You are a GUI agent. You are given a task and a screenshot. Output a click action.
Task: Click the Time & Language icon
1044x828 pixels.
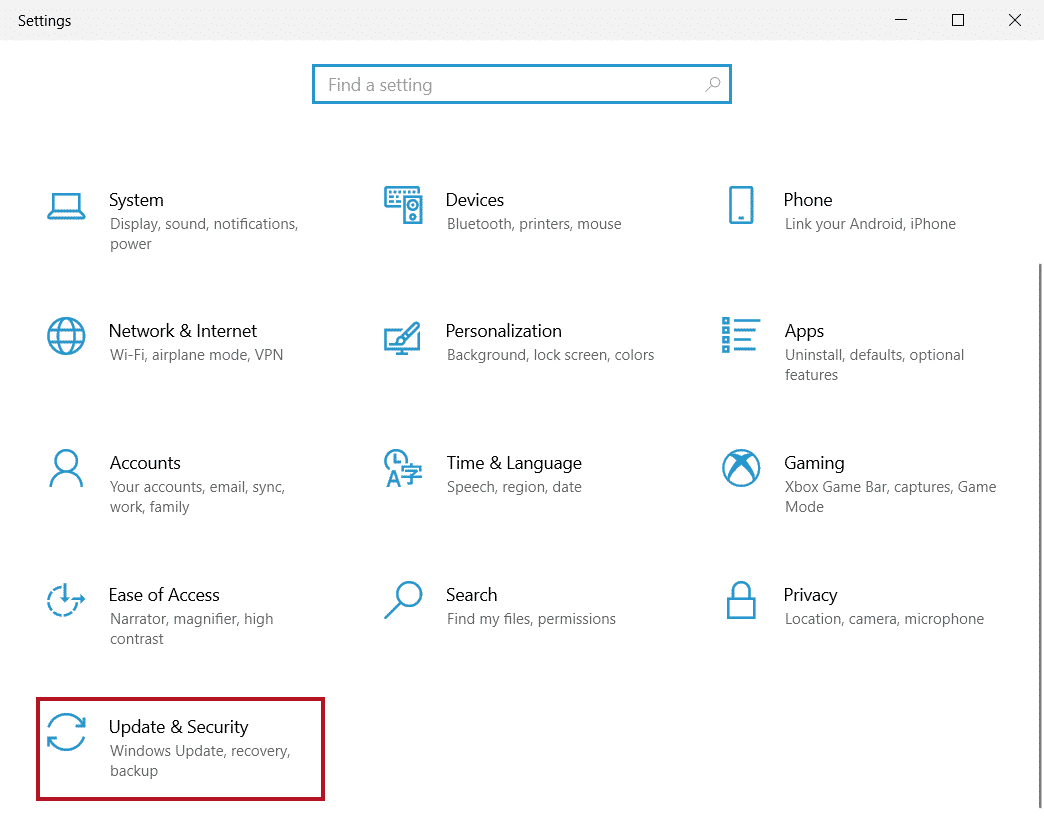tap(403, 468)
